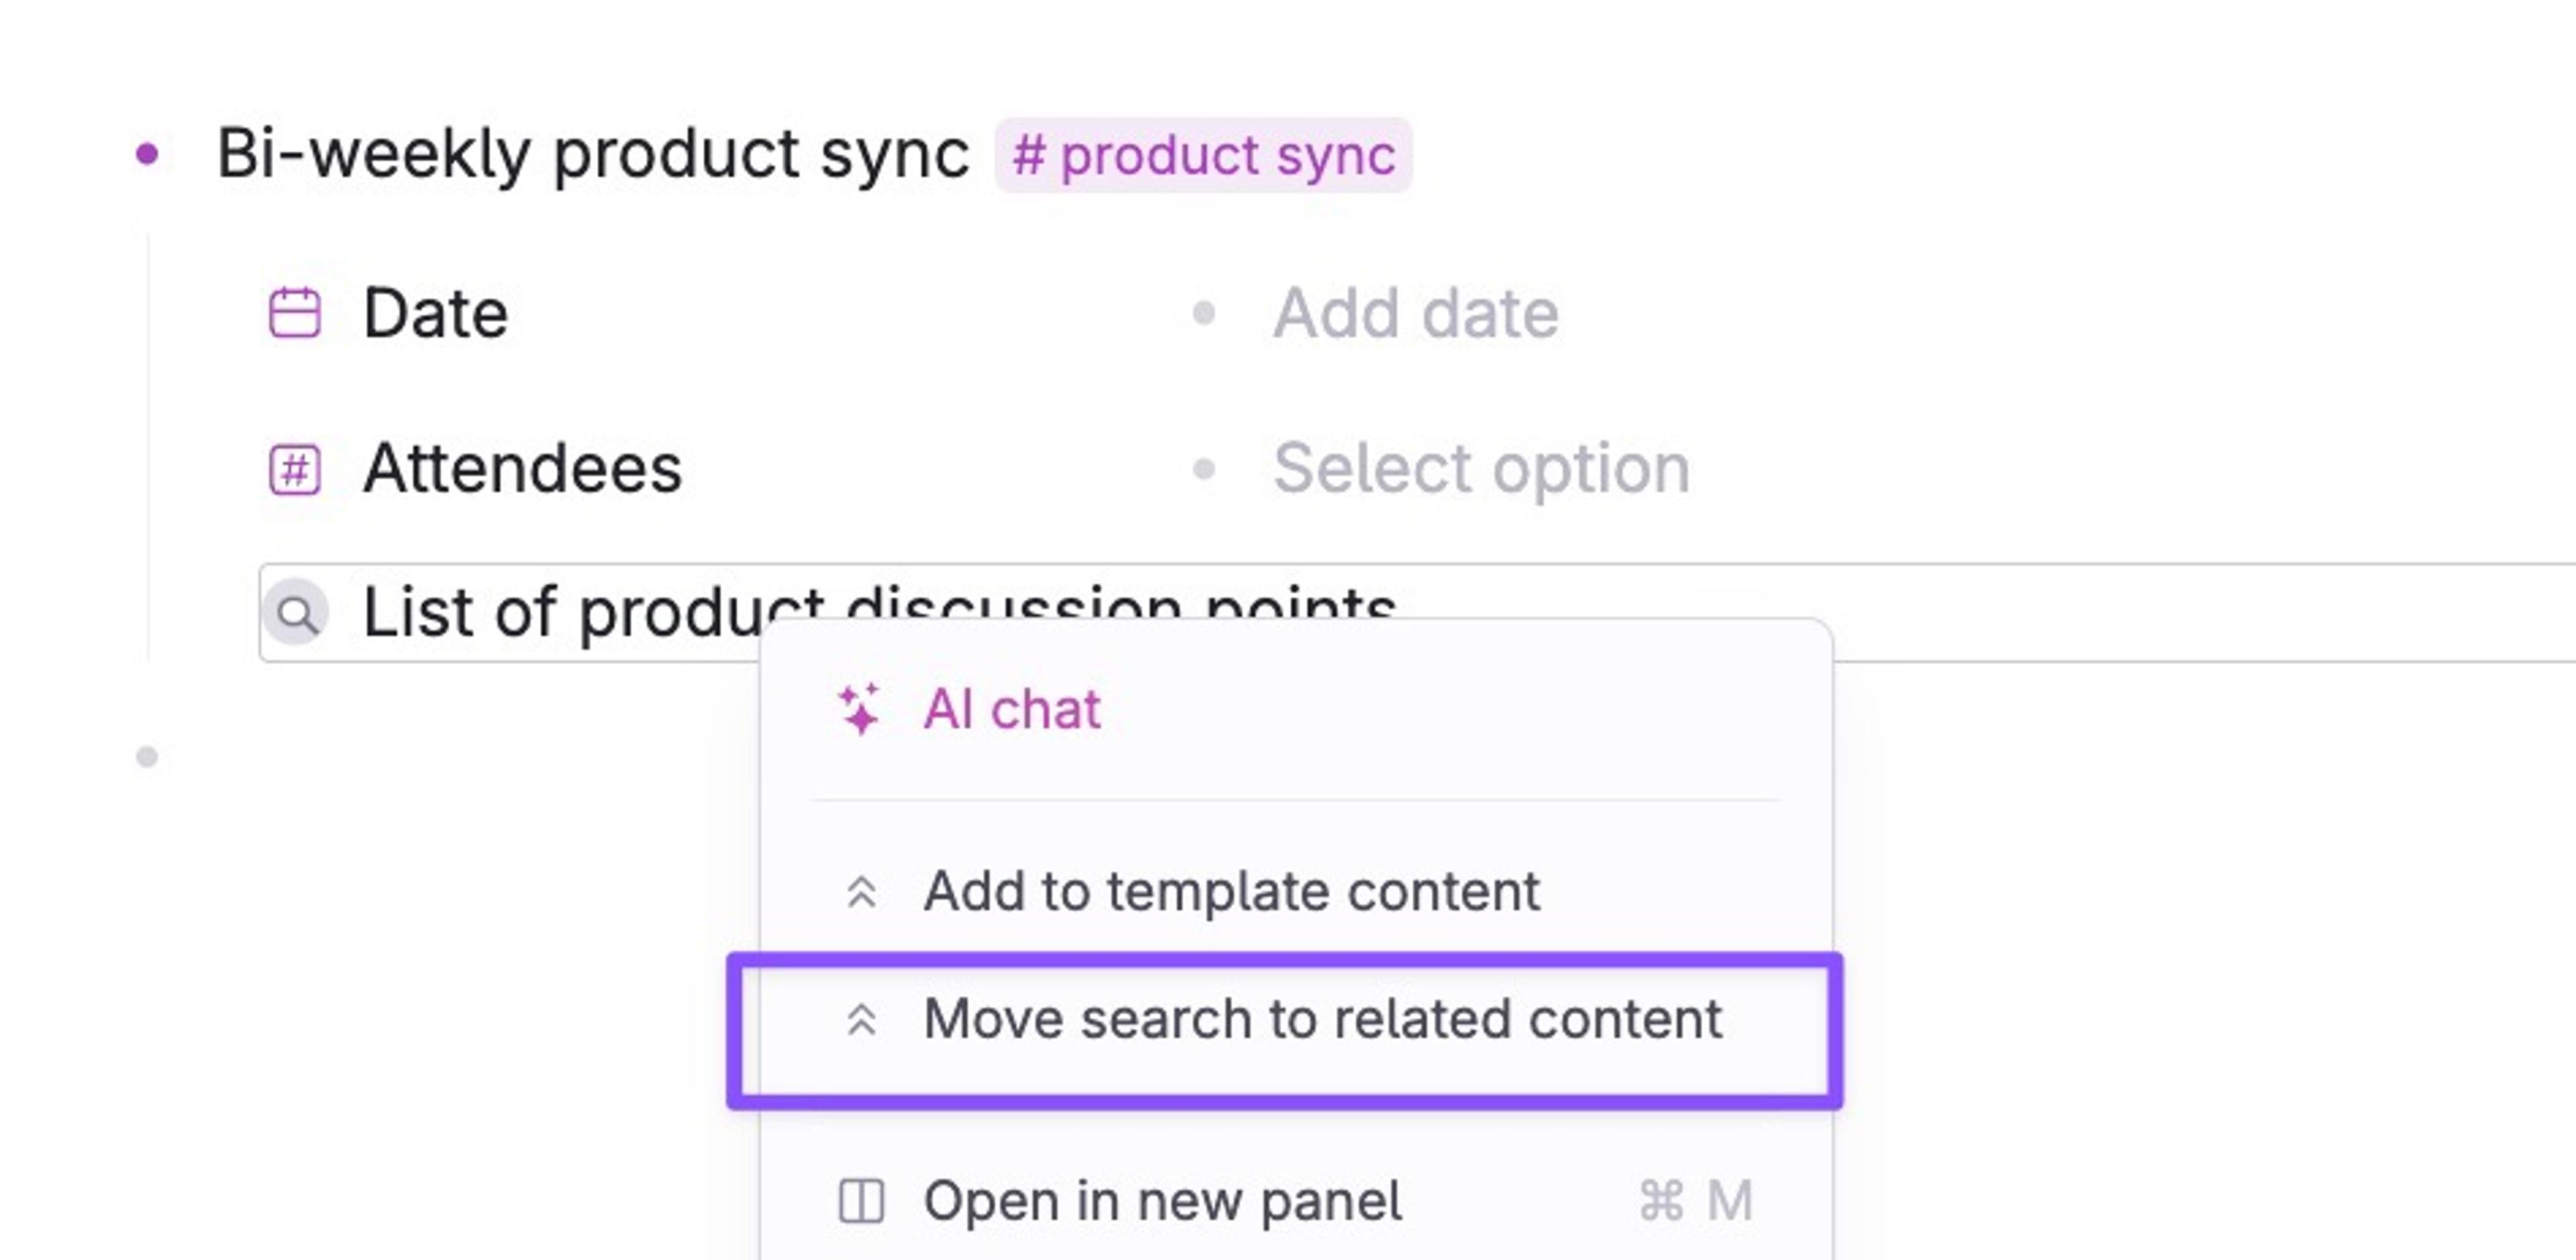
Task: Click the chevrons icon for Add to template content
Action: [861, 892]
